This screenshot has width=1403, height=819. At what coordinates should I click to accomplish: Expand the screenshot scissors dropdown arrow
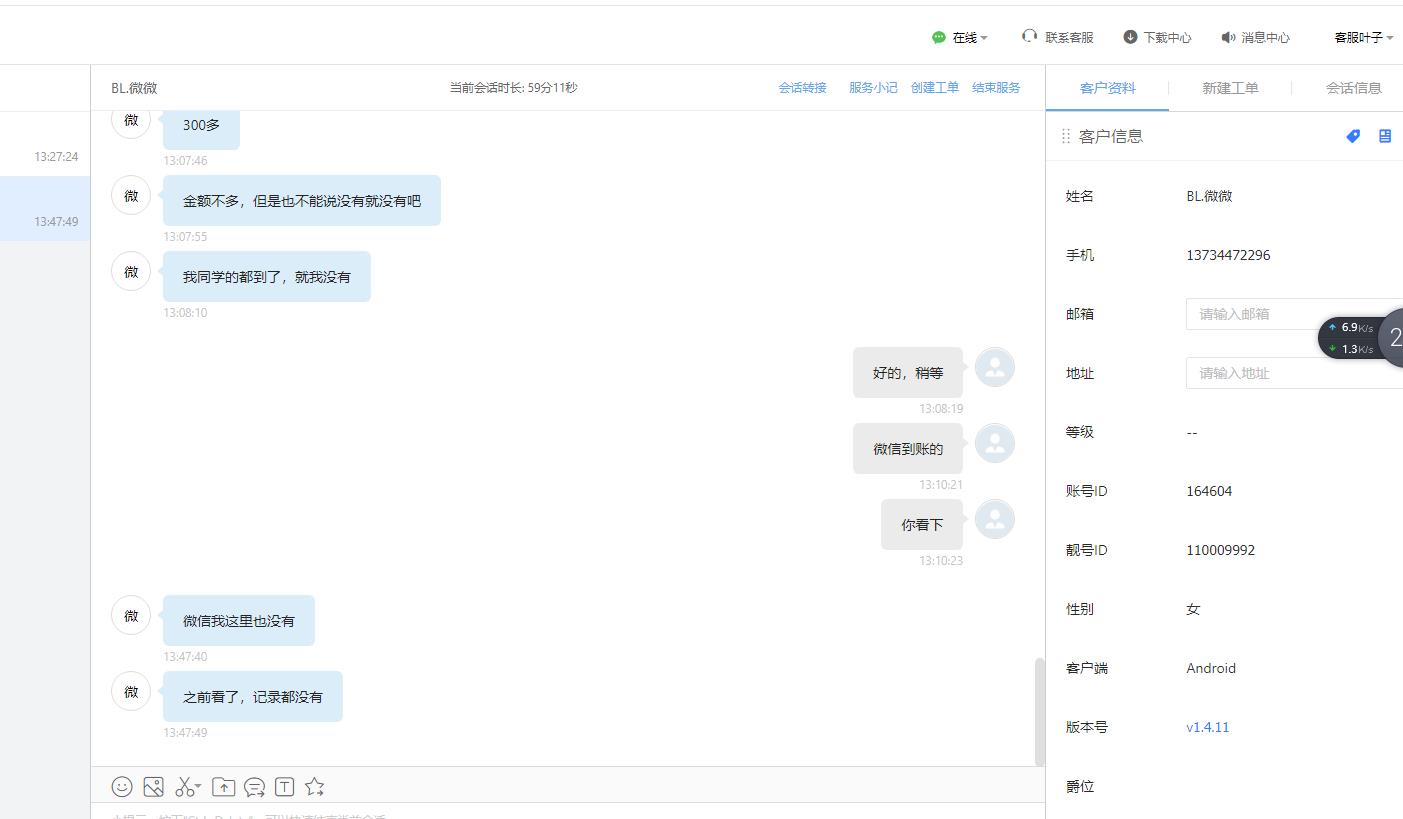click(198, 786)
